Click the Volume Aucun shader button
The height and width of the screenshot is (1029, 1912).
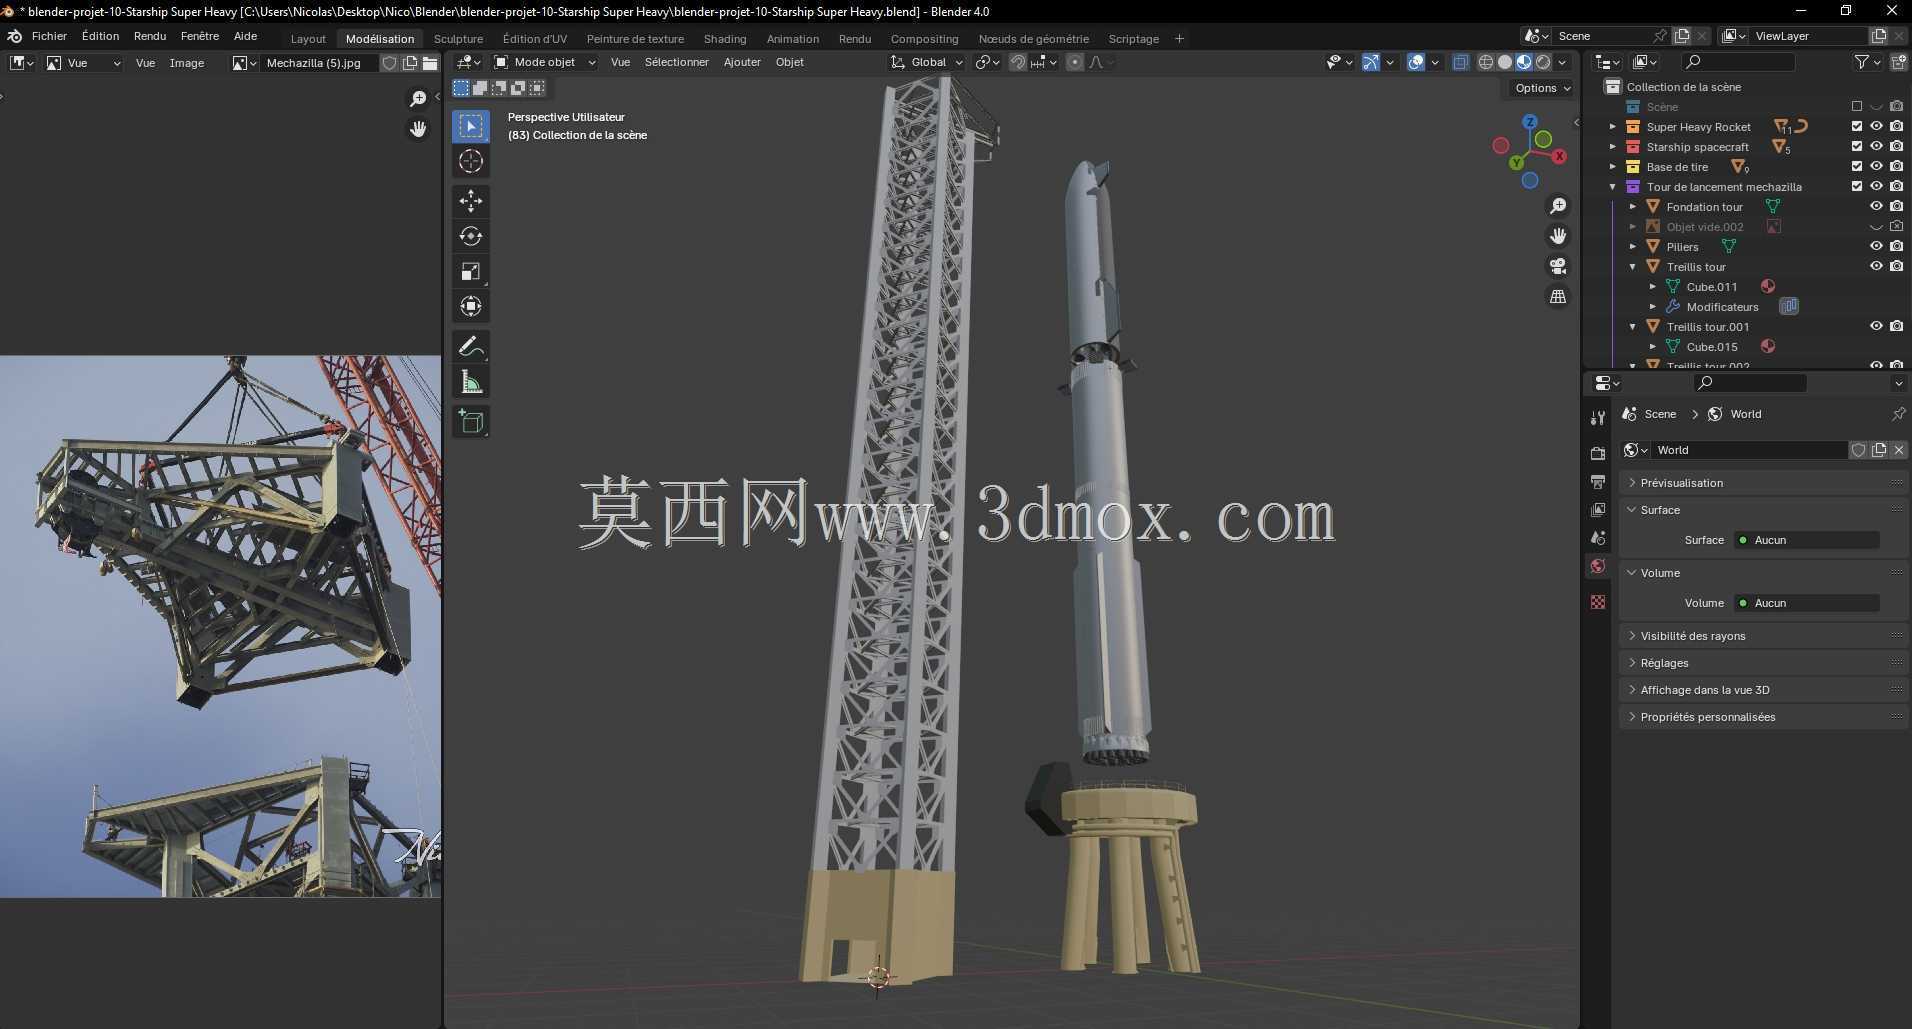(1807, 603)
